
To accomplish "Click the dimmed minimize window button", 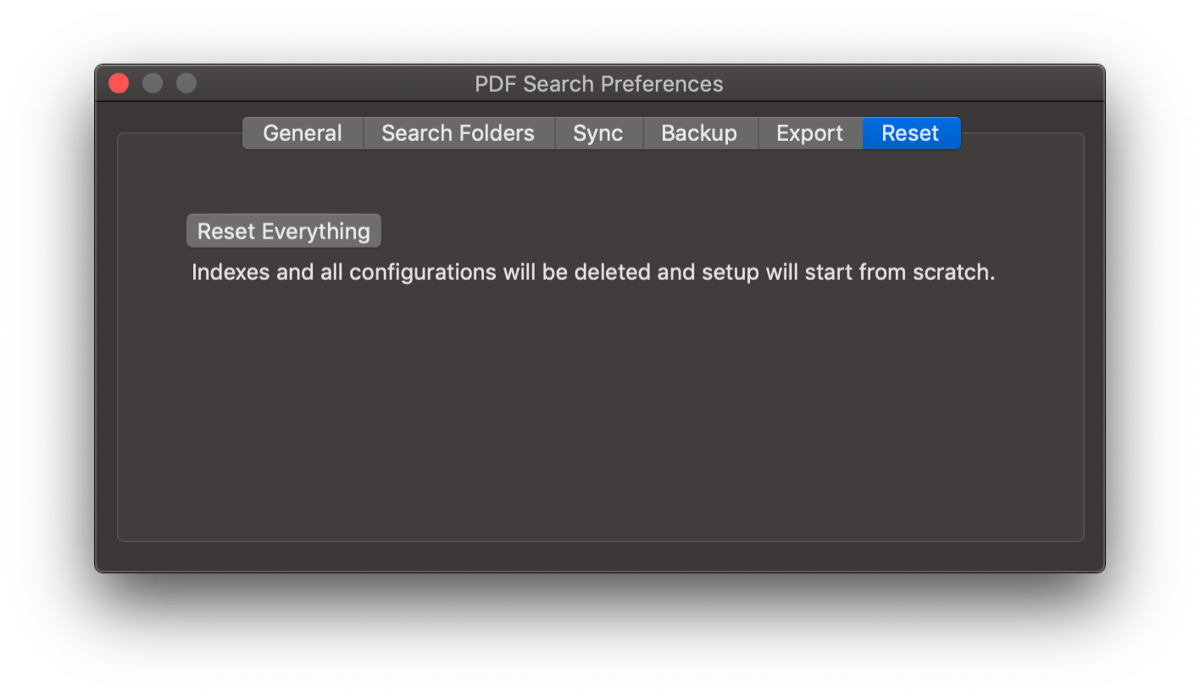I will tap(152, 83).
